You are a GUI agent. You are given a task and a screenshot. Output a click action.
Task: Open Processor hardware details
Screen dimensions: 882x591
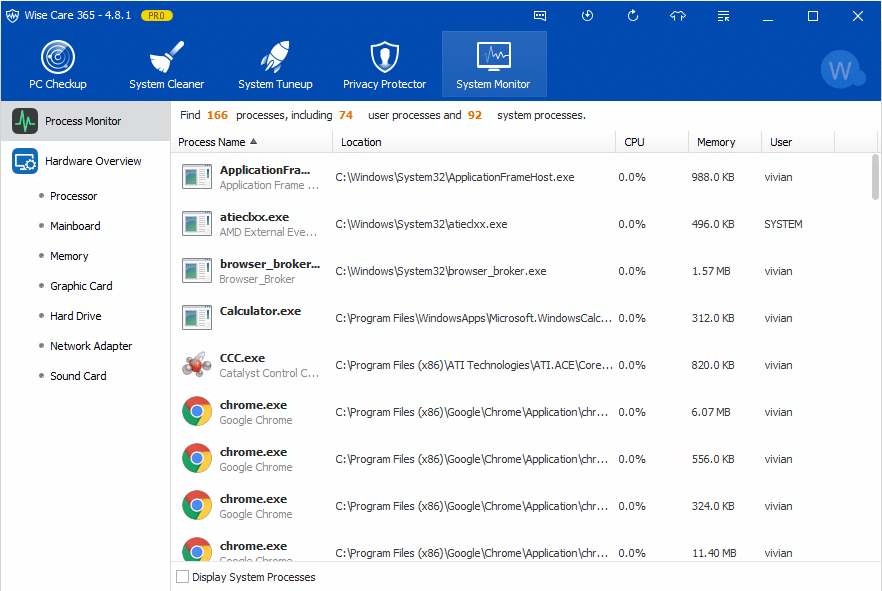pyautogui.click(x=73, y=196)
